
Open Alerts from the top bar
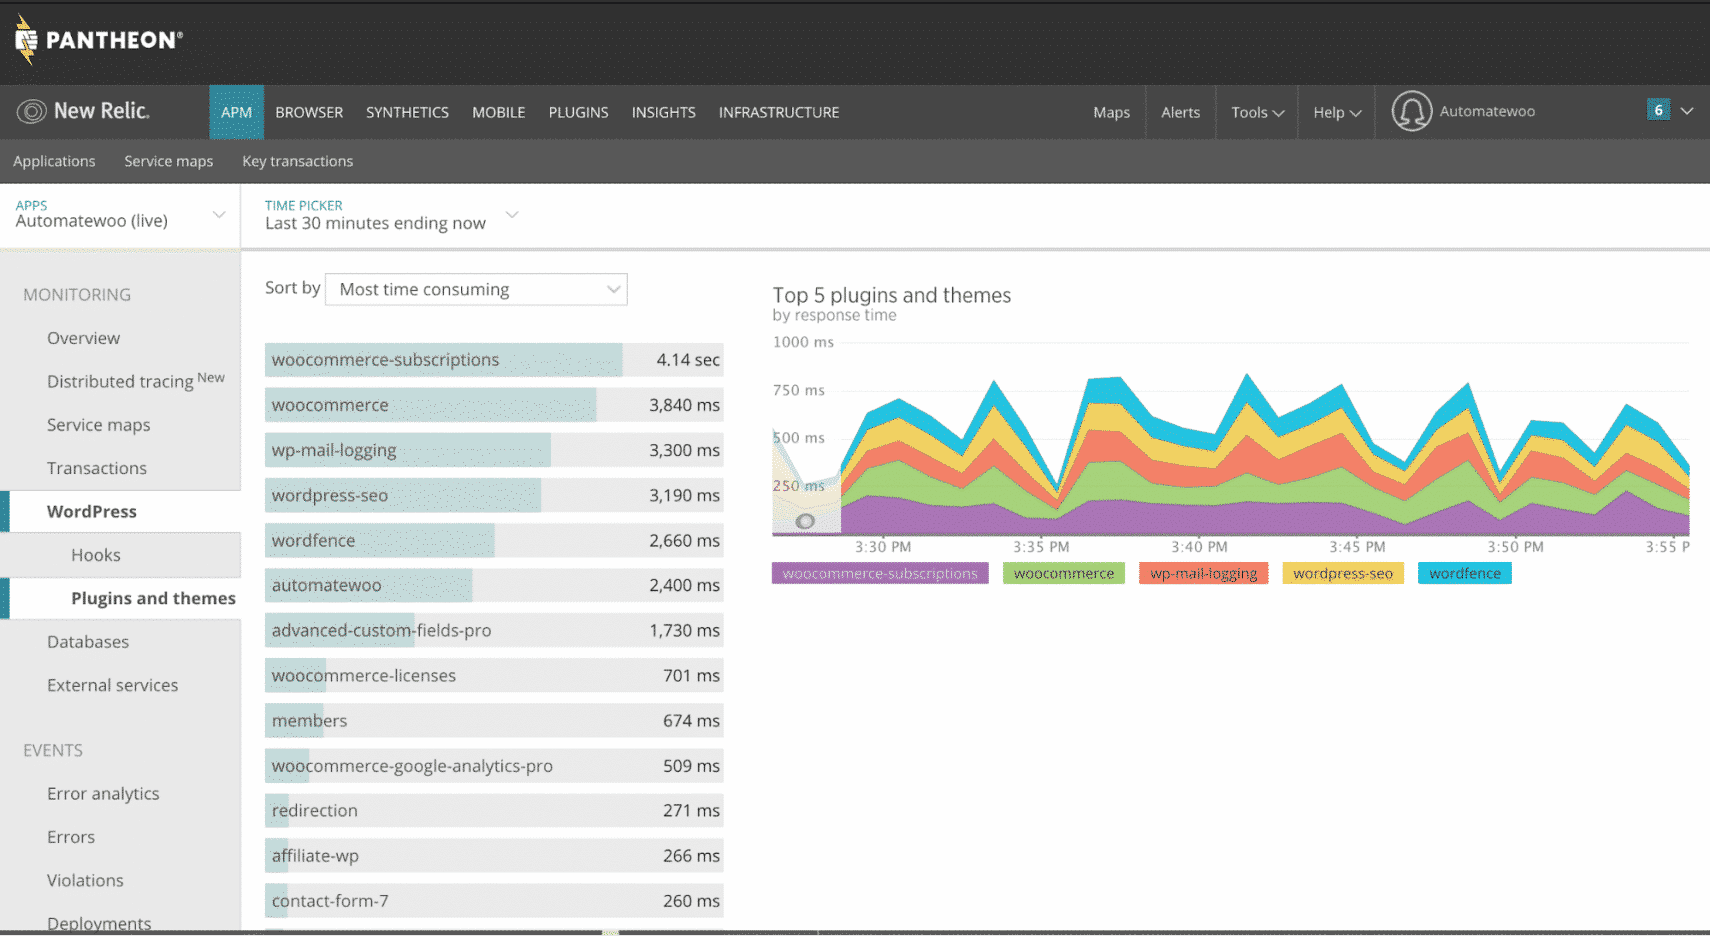click(x=1180, y=112)
